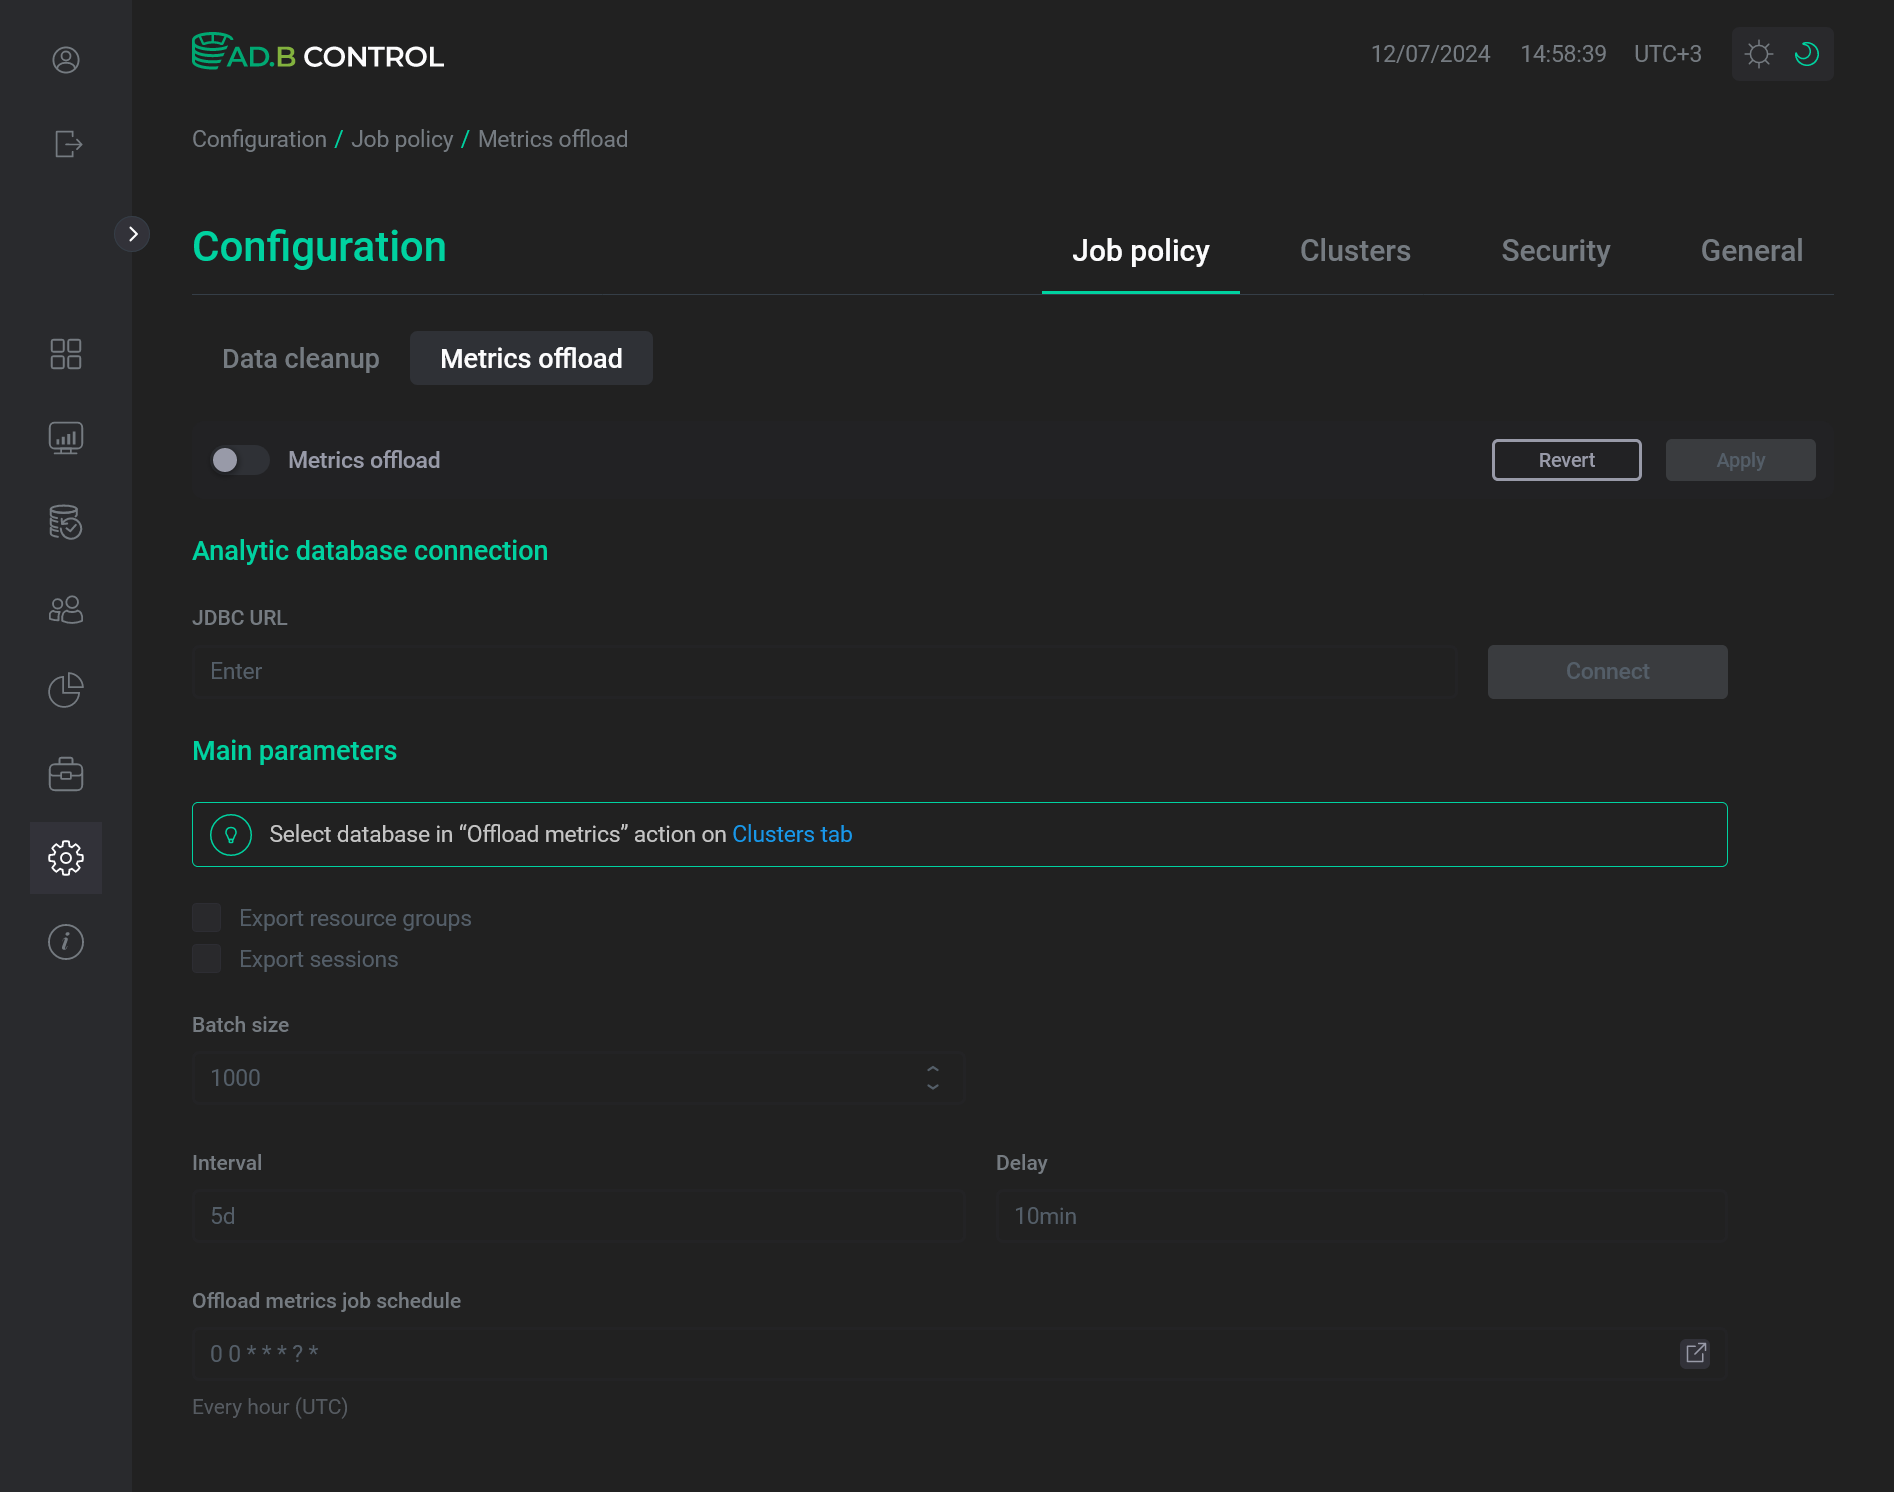This screenshot has height=1492, width=1894.
Task: Switch to light theme via sun icon
Action: pyautogui.click(x=1759, y=54)
